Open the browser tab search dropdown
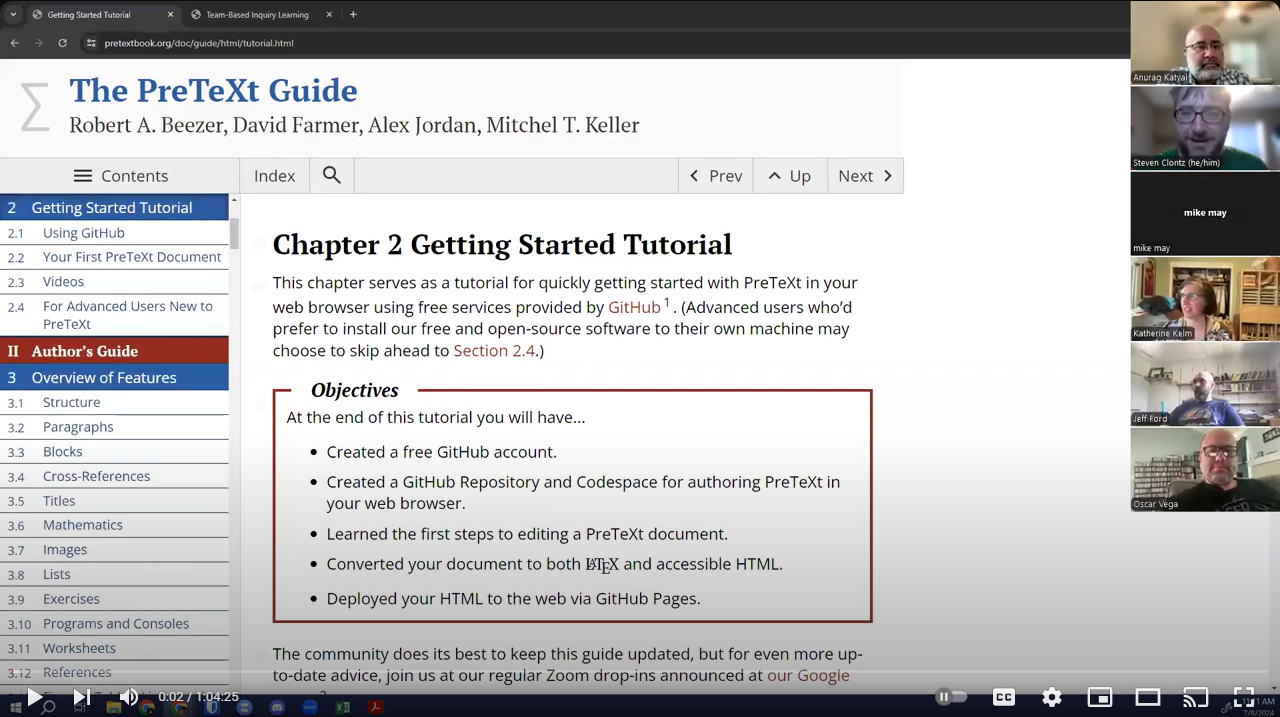Image resolution: width=1280 pixels, height=717 pixels. tap(13, 15)
